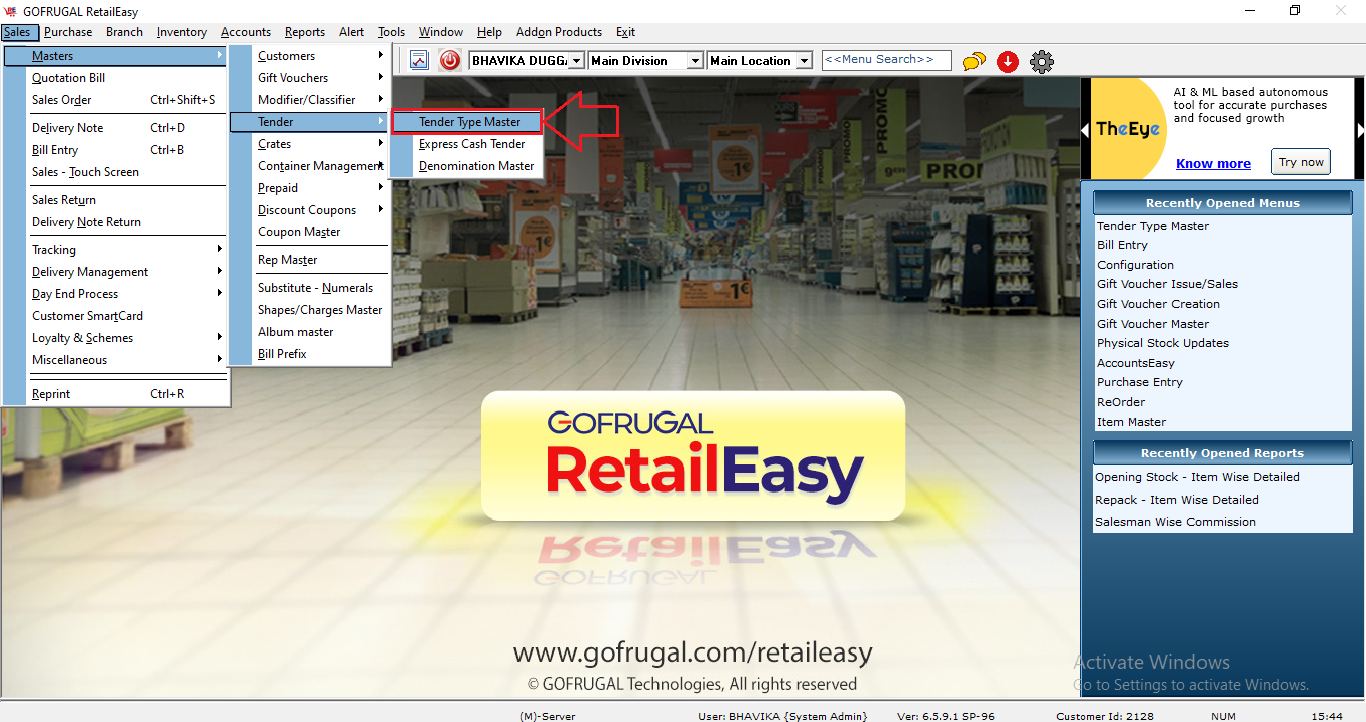Open Repack - Item Wise Detailed report
1366x722 pixels.
1177,500
